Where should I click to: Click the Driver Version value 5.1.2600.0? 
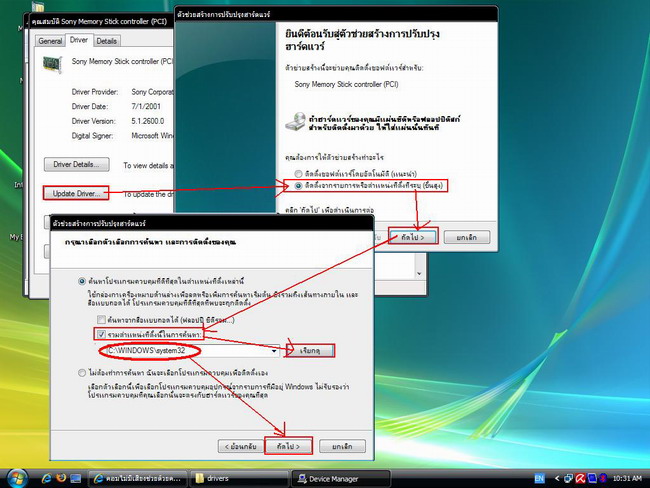click(x=148, y=121)
